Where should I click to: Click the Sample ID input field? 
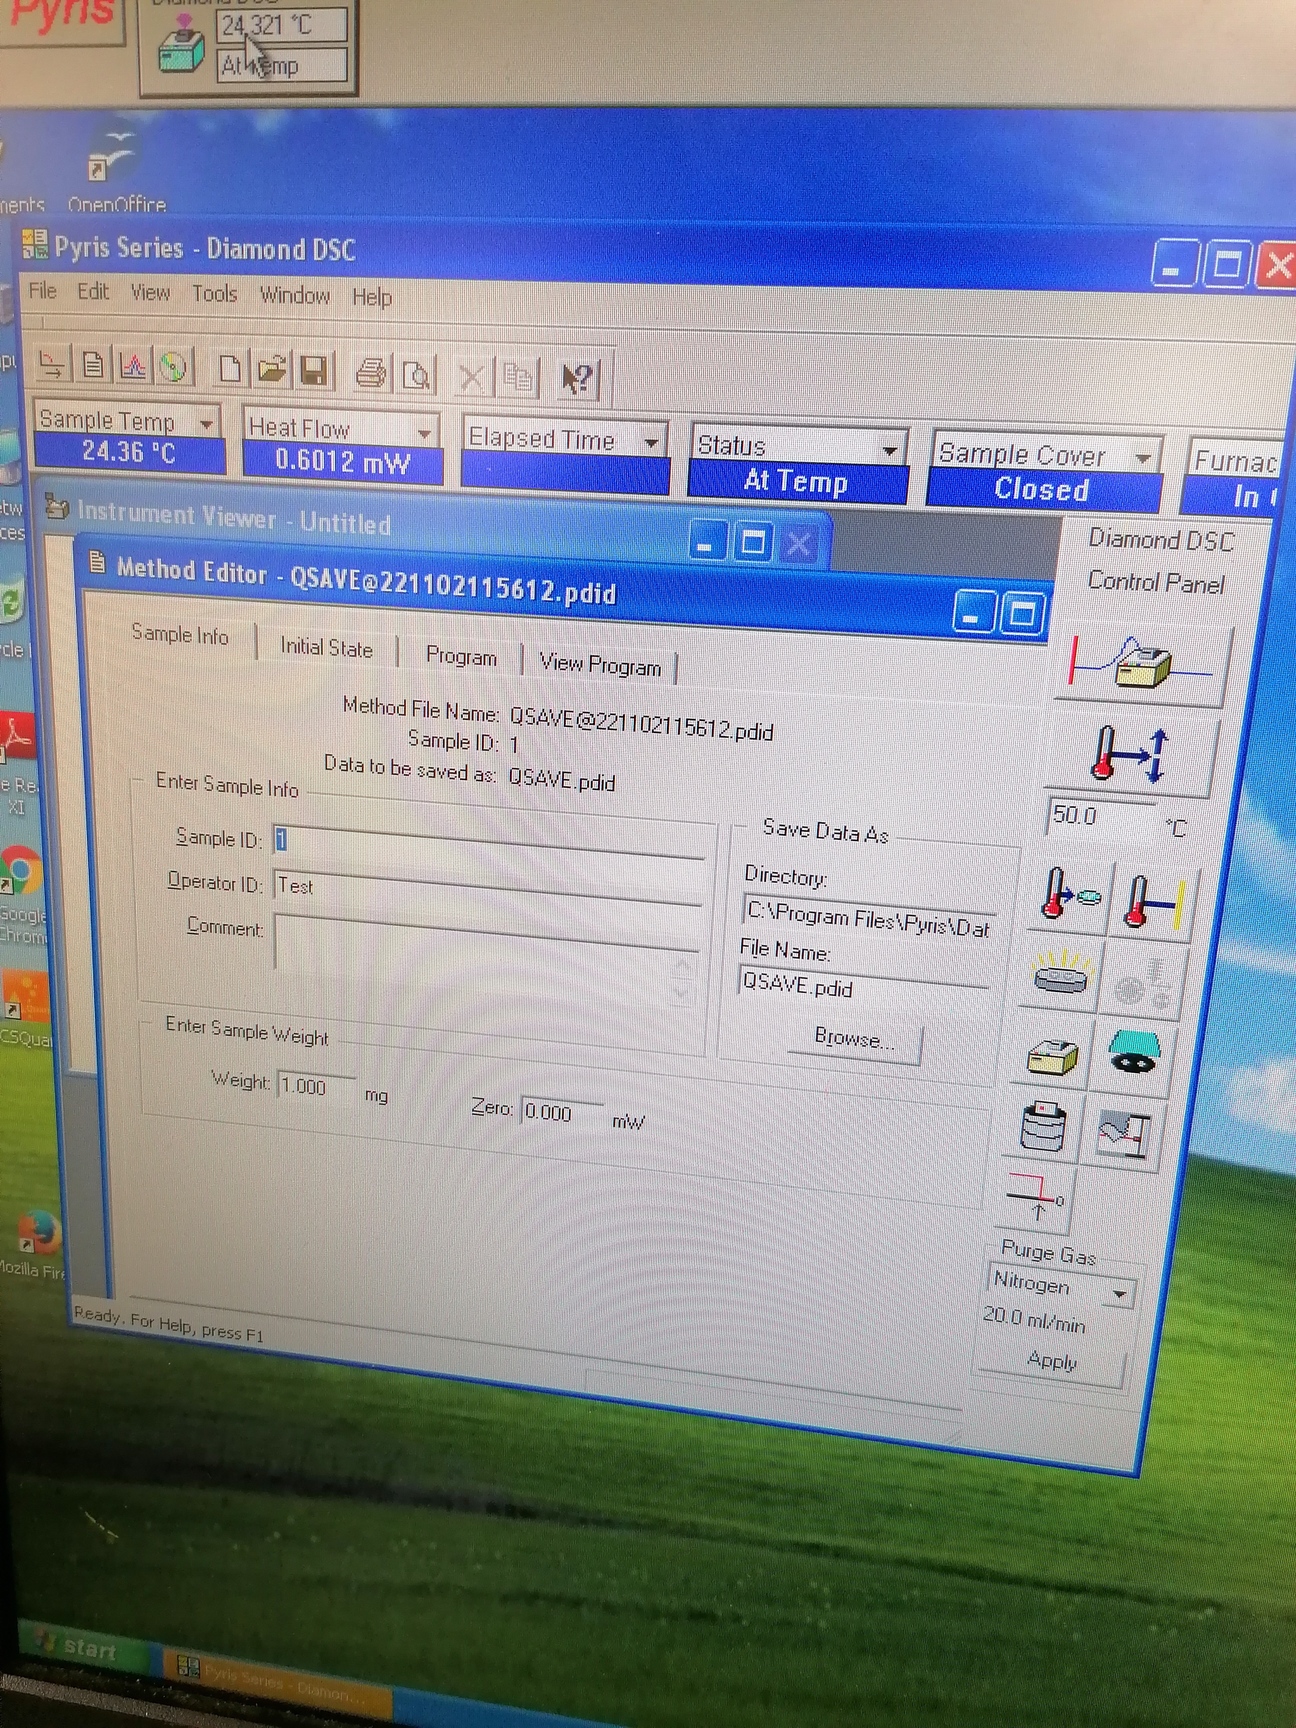pos(488,842)
